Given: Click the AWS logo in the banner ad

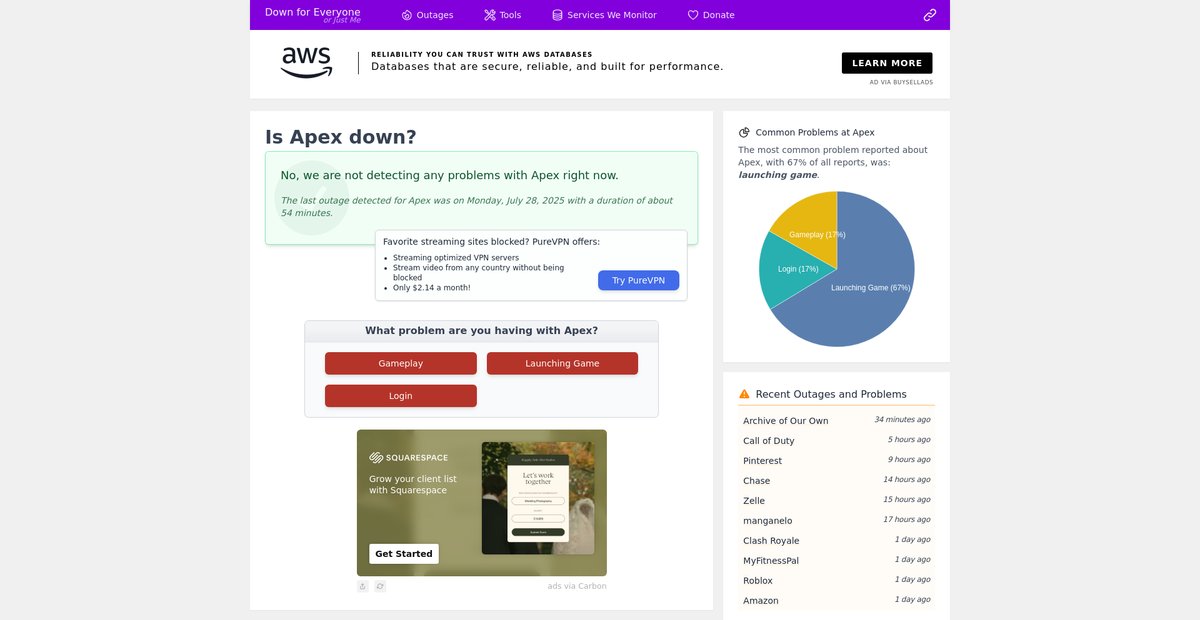Looking at the screenshot, I should tap(306, 62).
